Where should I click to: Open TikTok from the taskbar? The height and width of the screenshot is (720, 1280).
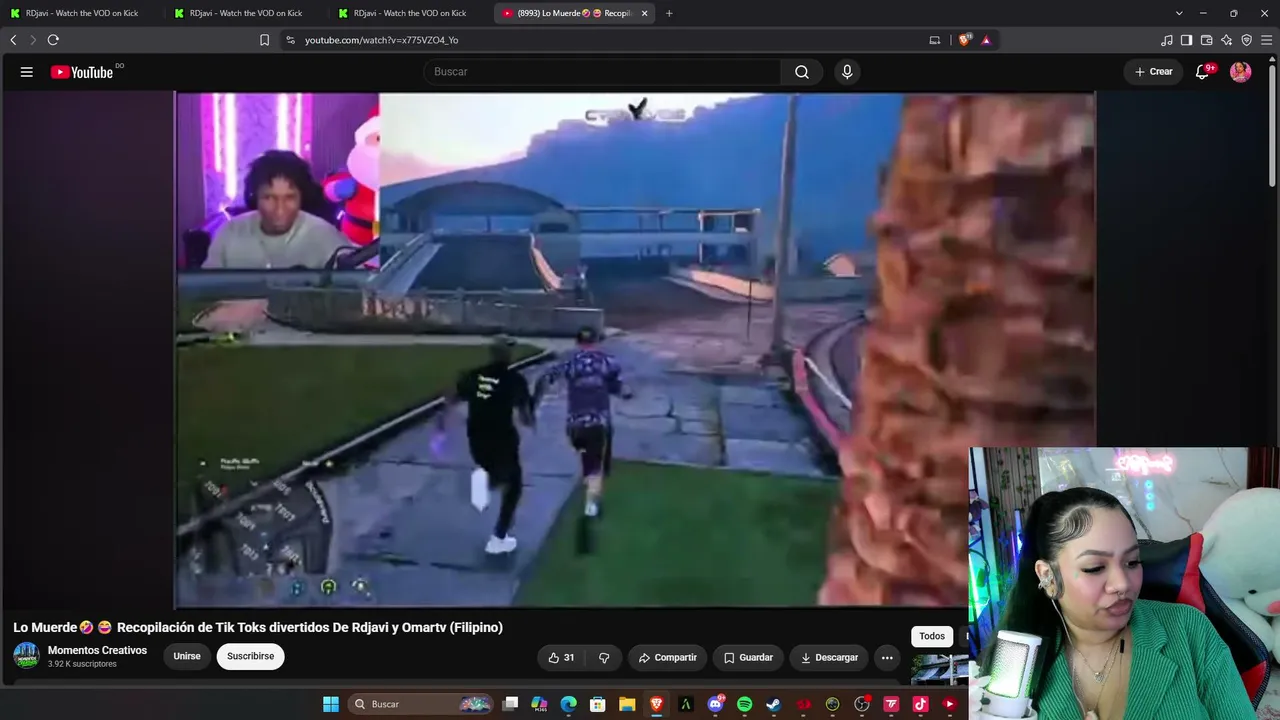(920, 704)
